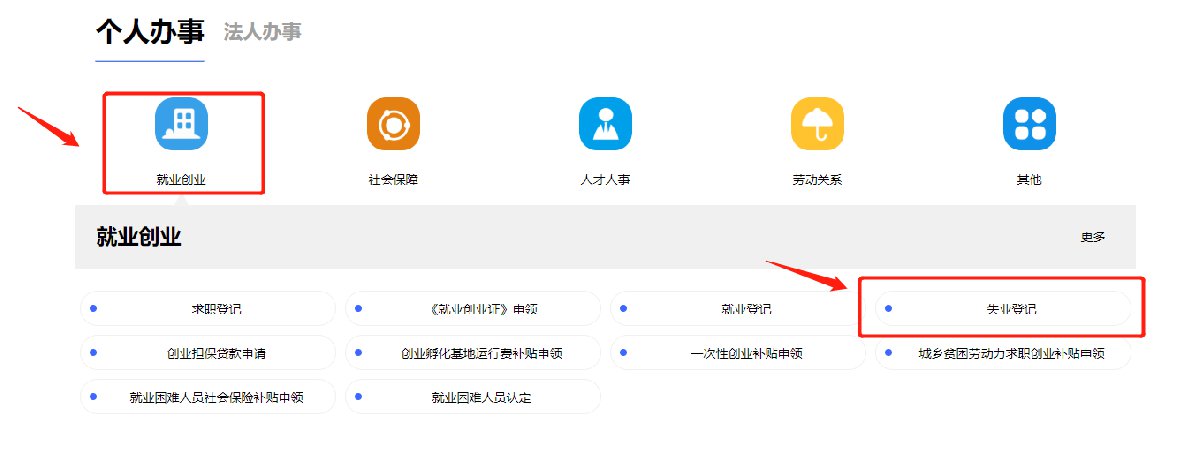Open 城乡贫困劳动力求职创业补贴申领
Screen dimensions: 1200x457
pyautogui.click(x=1003, y=353)
